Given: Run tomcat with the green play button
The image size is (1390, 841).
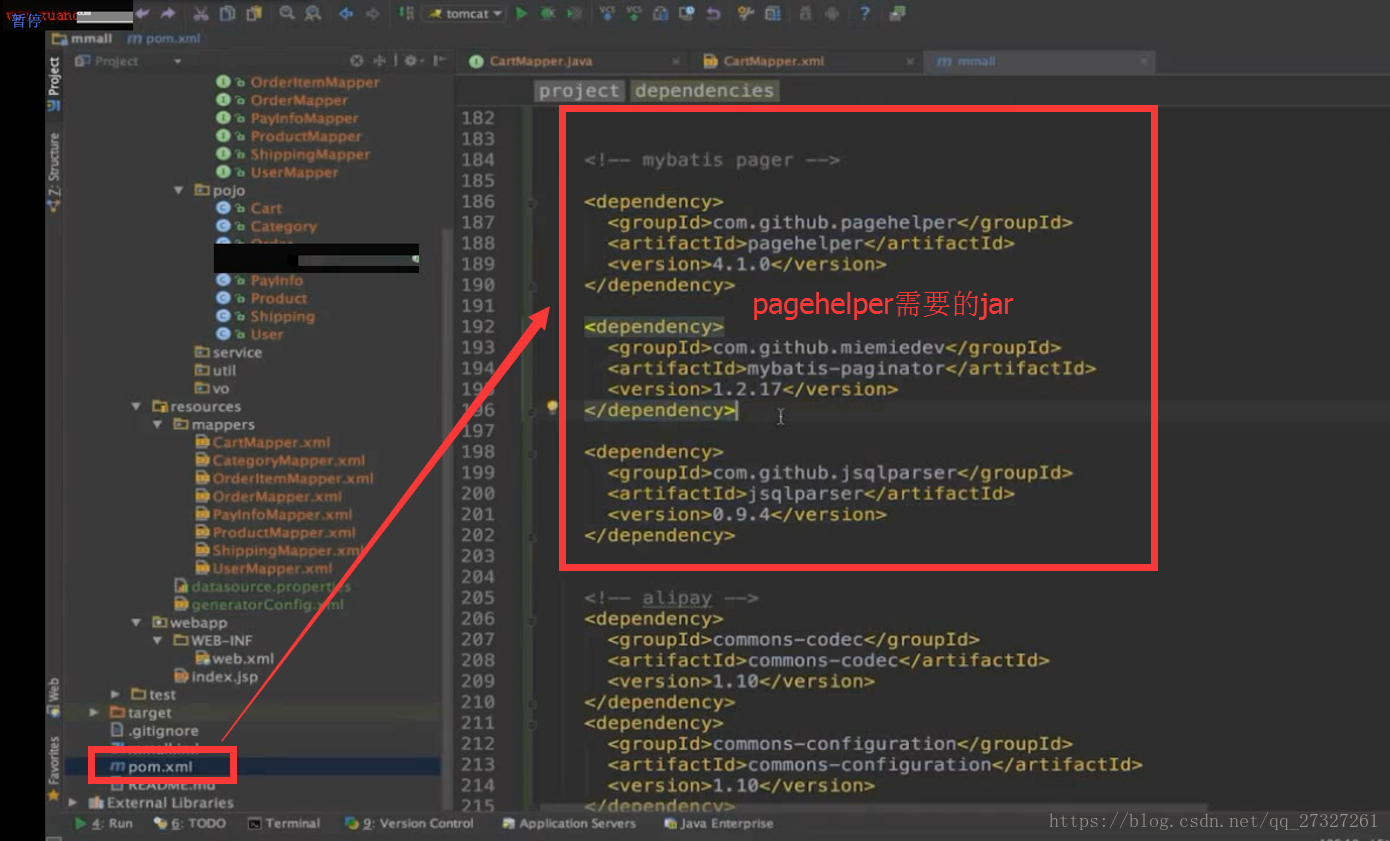Looking at the screenshot, I should (521, 13).
